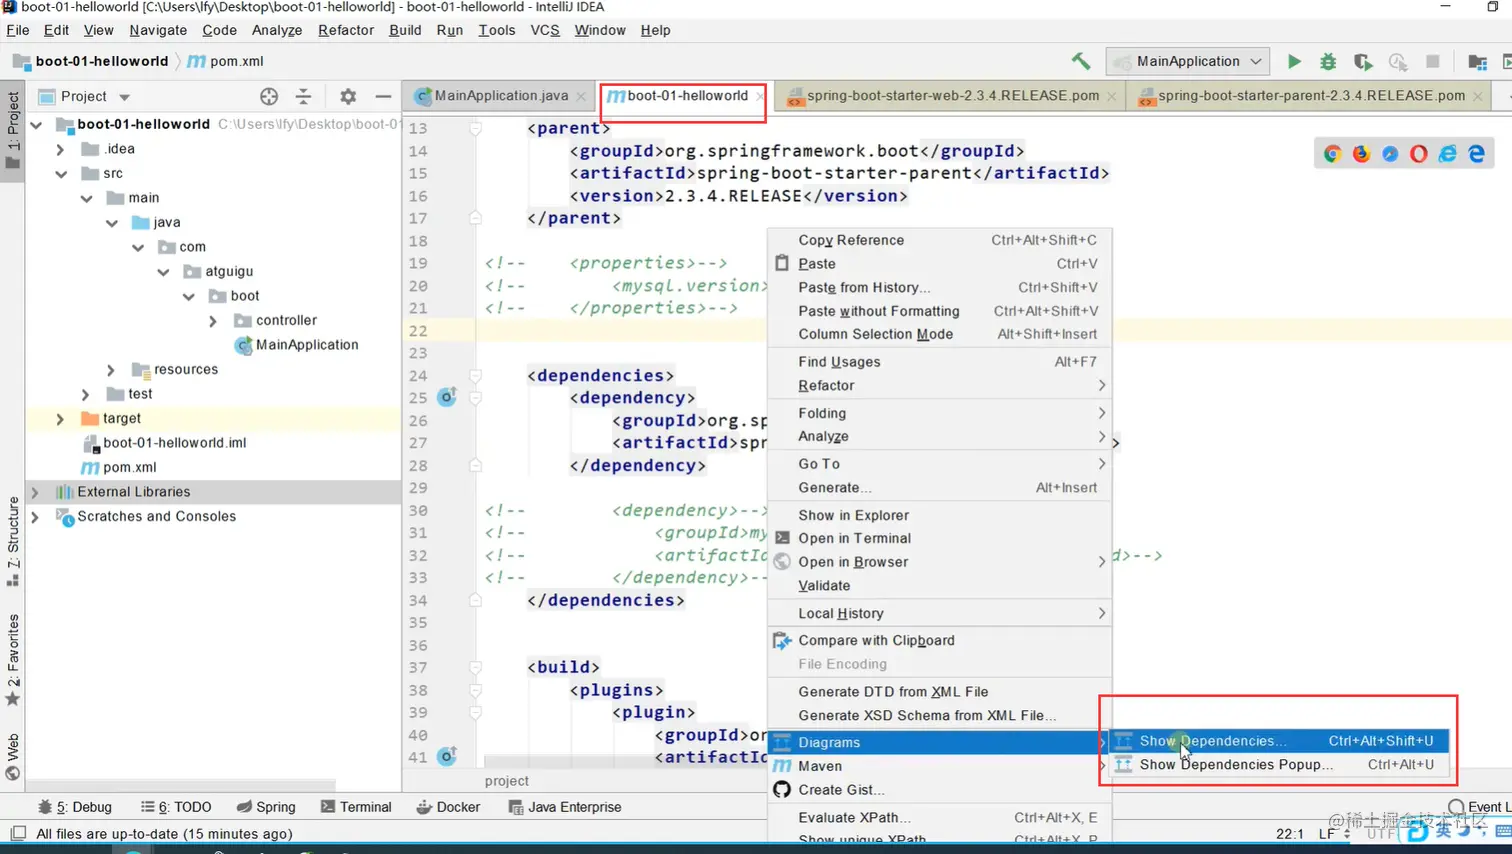The height and width of the screenshot is (854, 1512).
Task: Open the Spring tool window
Action: (x=266, y=807)
